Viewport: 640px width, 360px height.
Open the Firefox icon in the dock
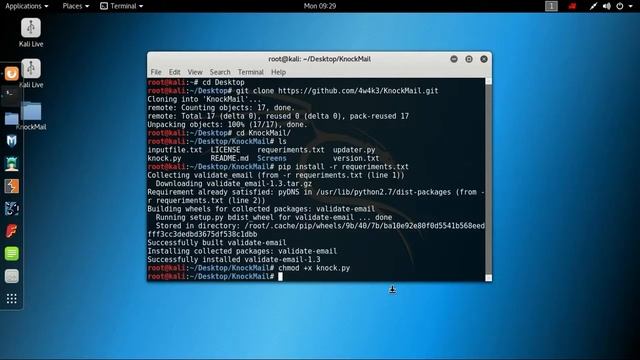click(x=11, y=74)
